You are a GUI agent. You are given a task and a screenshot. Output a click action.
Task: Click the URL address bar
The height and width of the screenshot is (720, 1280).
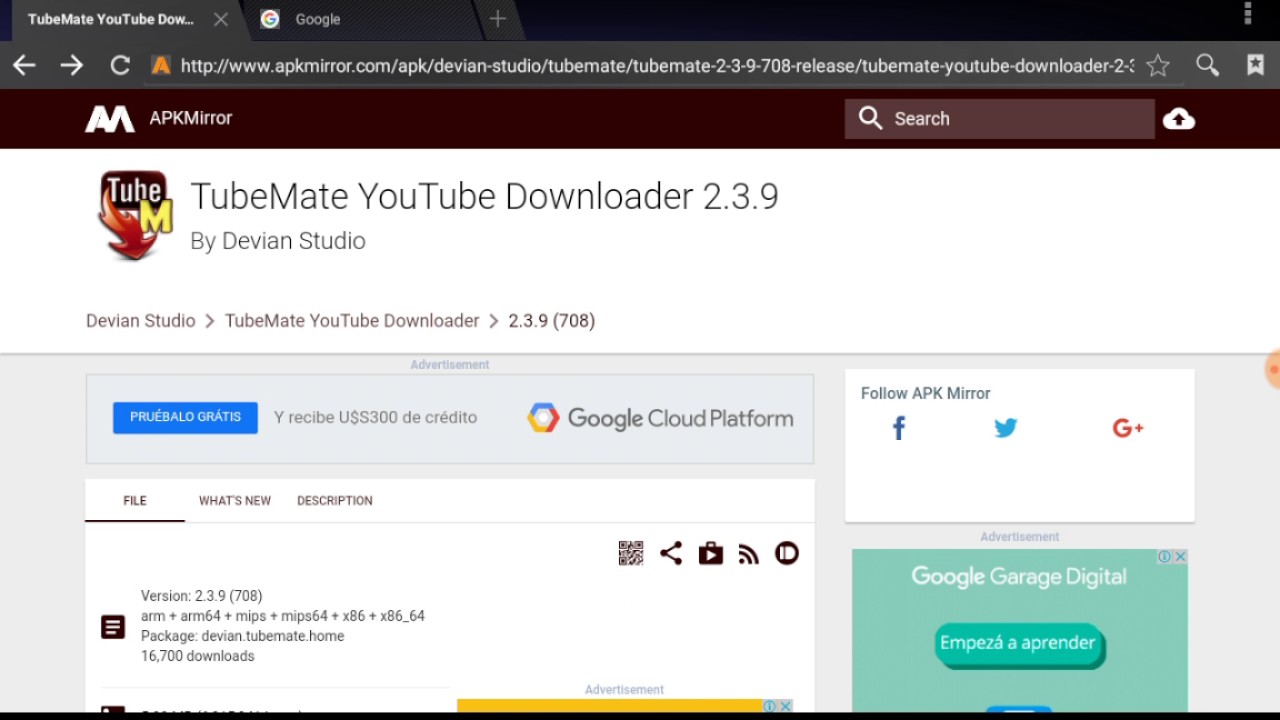coord(657,66)
